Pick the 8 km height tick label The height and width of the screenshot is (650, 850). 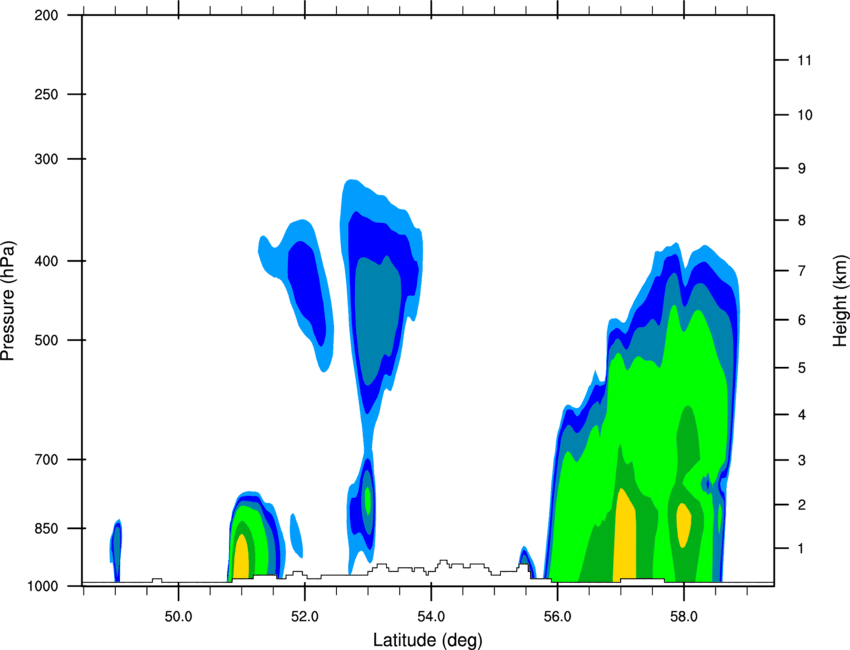[x=802, y=220]
